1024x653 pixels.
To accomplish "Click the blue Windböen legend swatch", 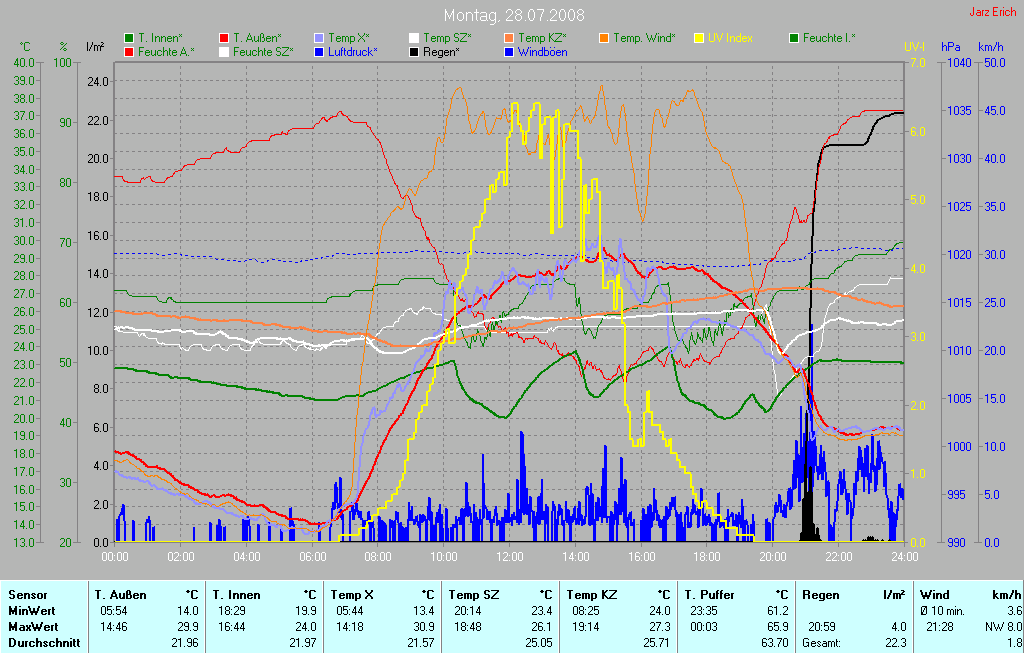I will (x=509, y=52).
